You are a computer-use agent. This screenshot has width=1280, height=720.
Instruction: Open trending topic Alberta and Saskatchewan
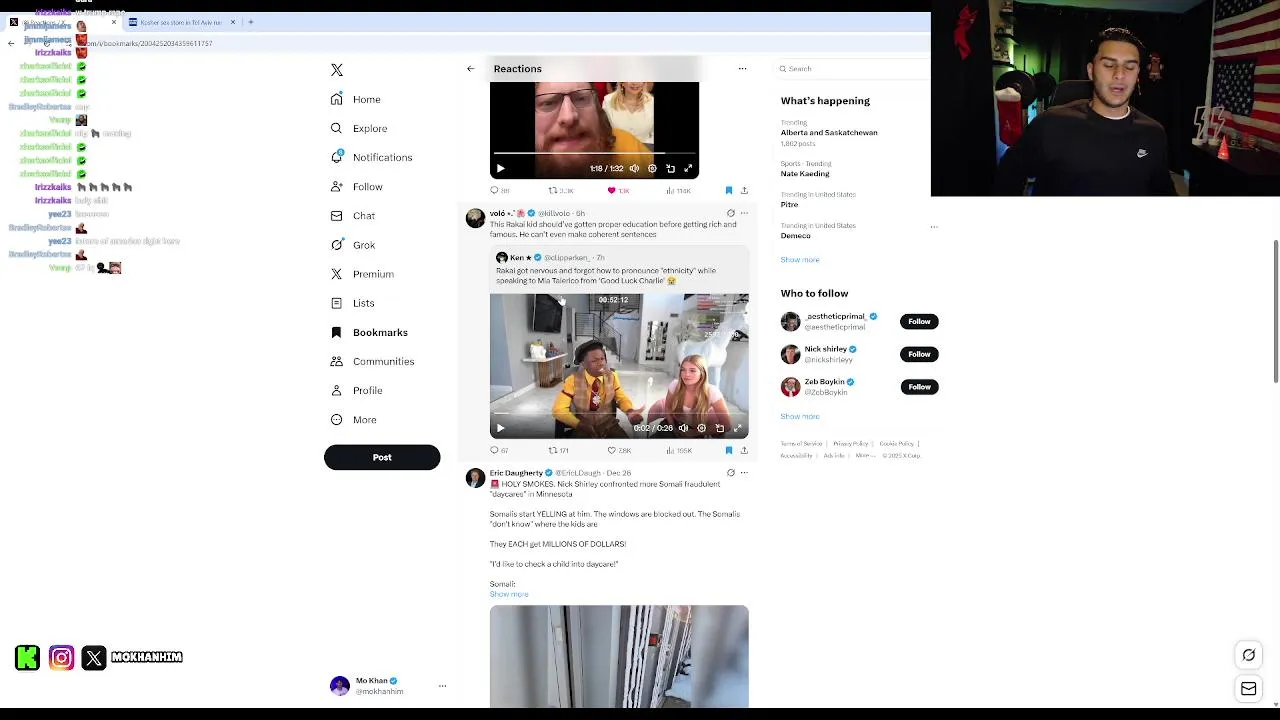click(x=829, y=133)
